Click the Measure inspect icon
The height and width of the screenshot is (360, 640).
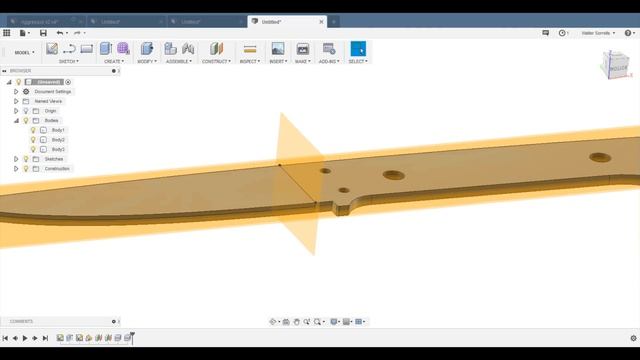250,49
